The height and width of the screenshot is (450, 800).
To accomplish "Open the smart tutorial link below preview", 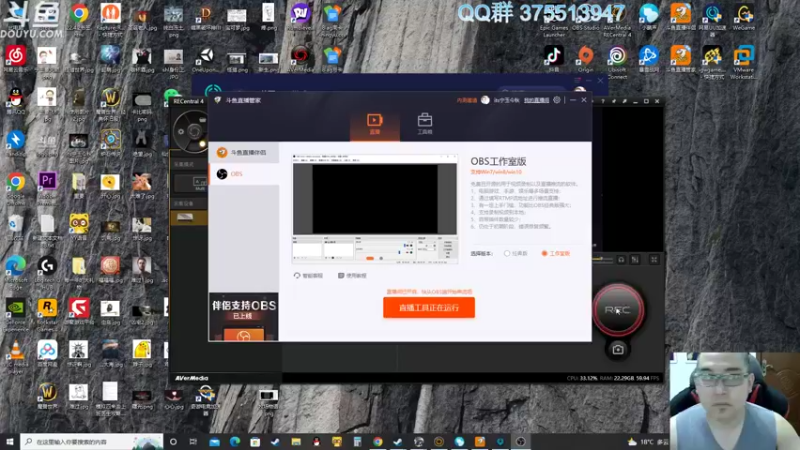I will coord(308,276).
